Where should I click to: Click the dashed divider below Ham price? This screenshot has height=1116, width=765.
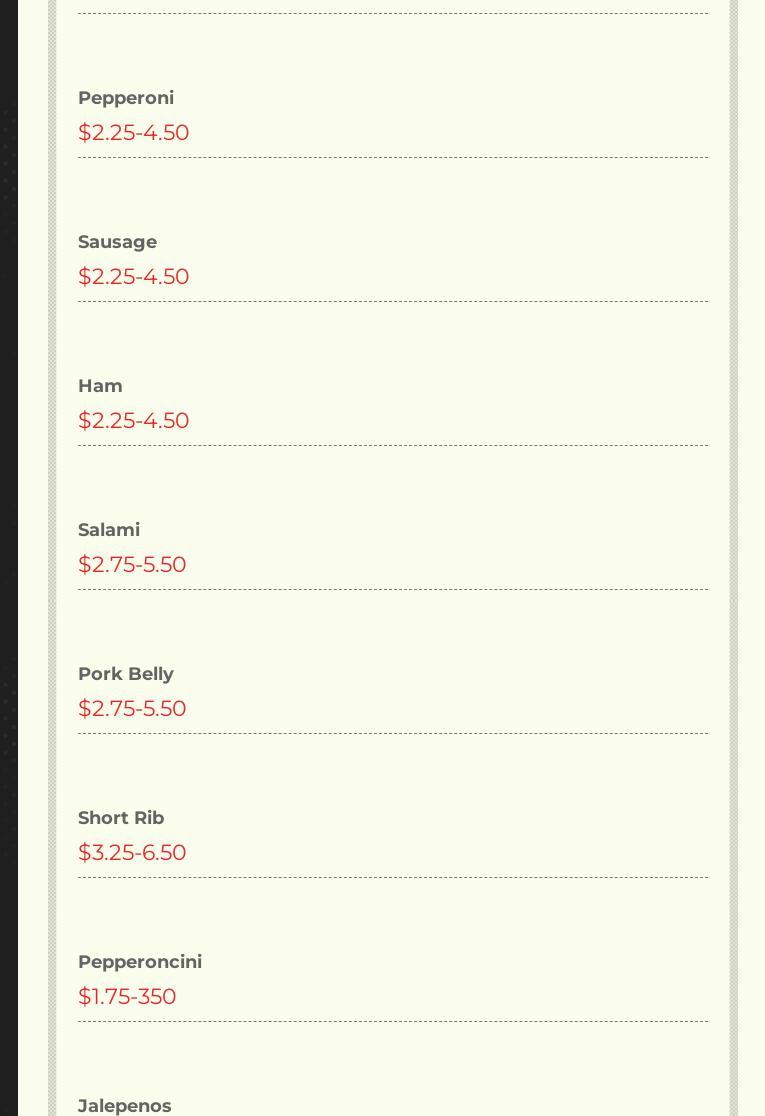click(x=393, y=446)
